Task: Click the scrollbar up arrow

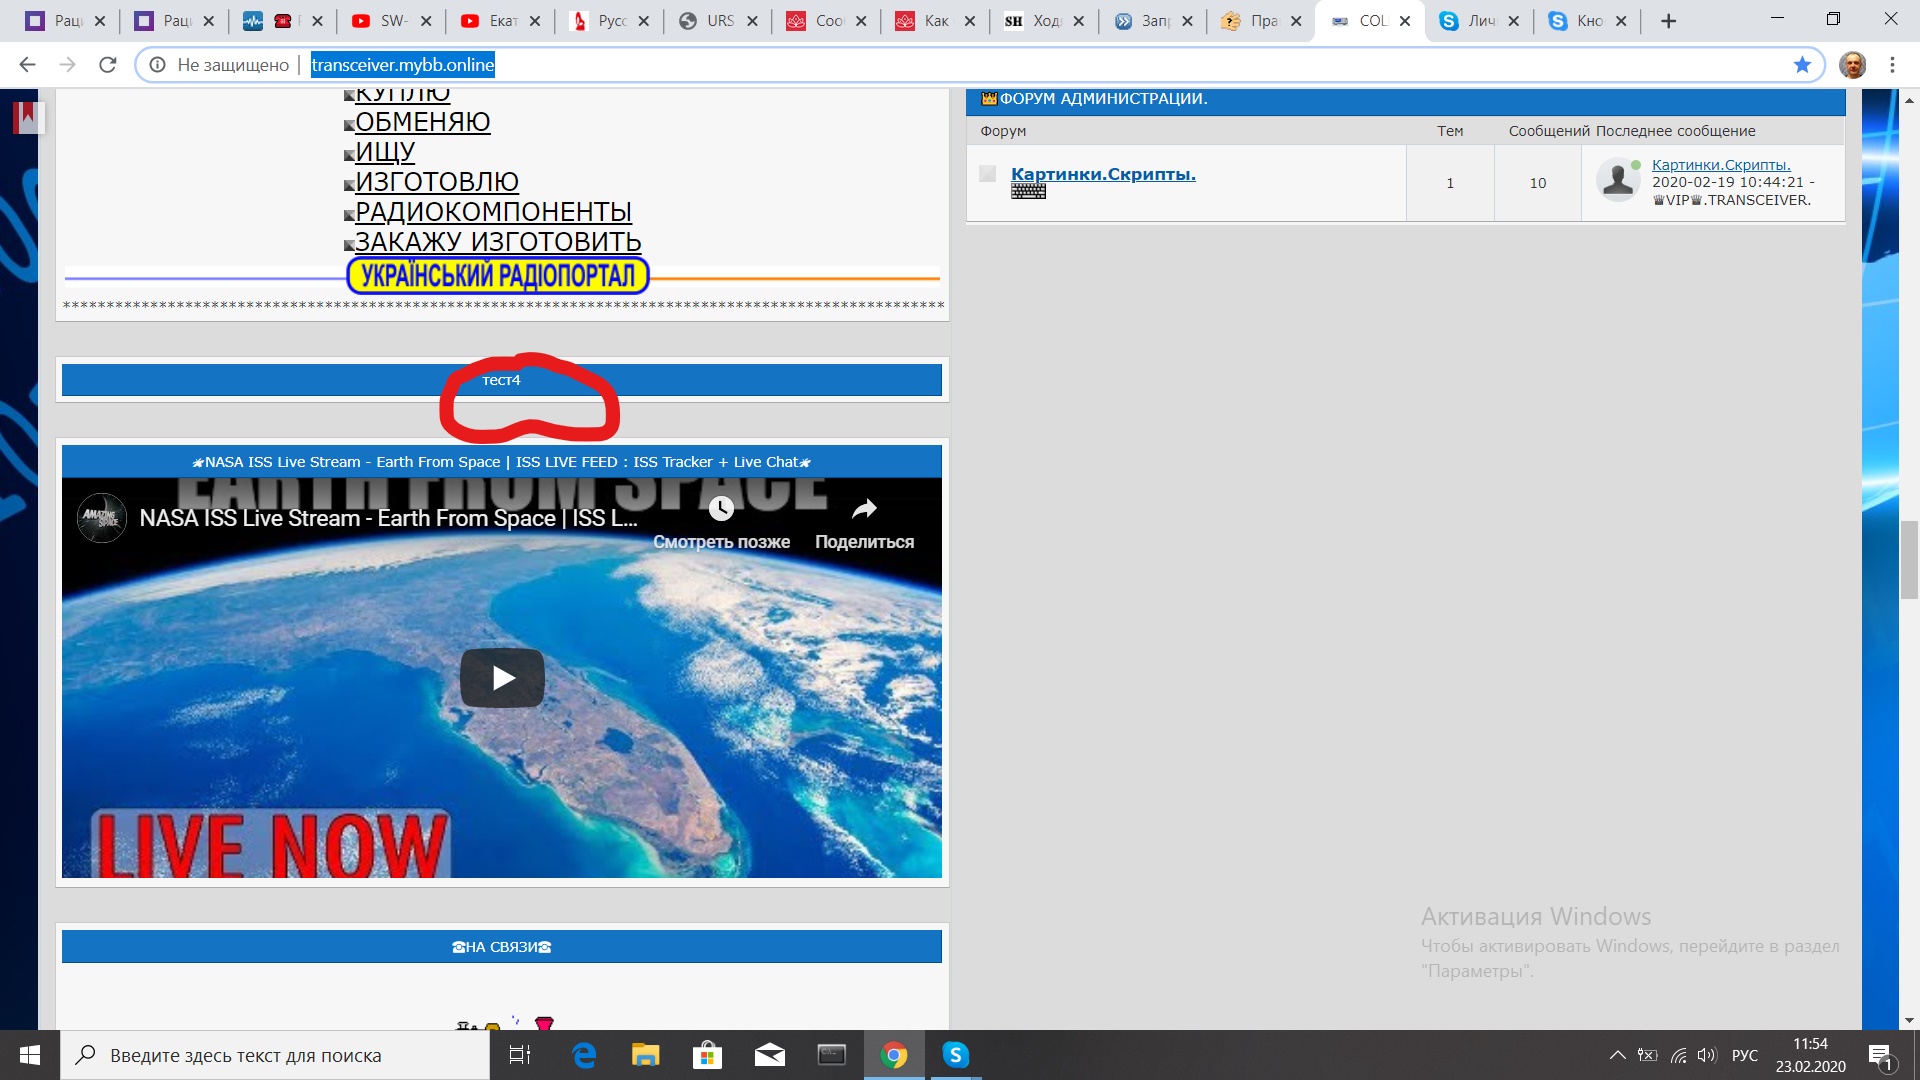Action: pos(1909,100)
